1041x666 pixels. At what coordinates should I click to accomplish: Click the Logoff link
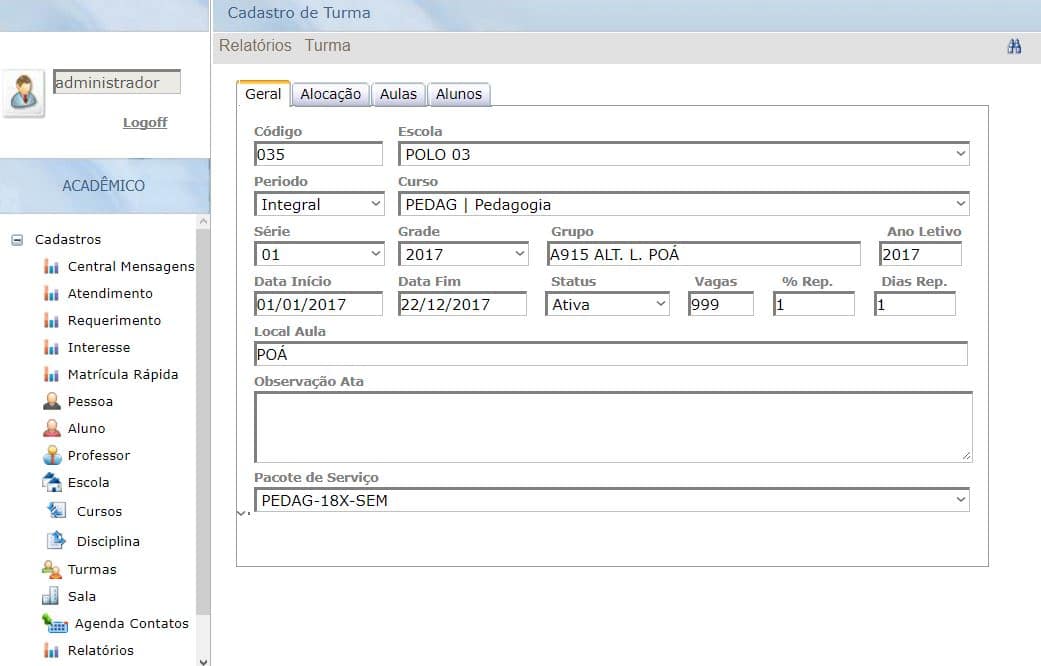pyautogui.click(x=145, y=122)
